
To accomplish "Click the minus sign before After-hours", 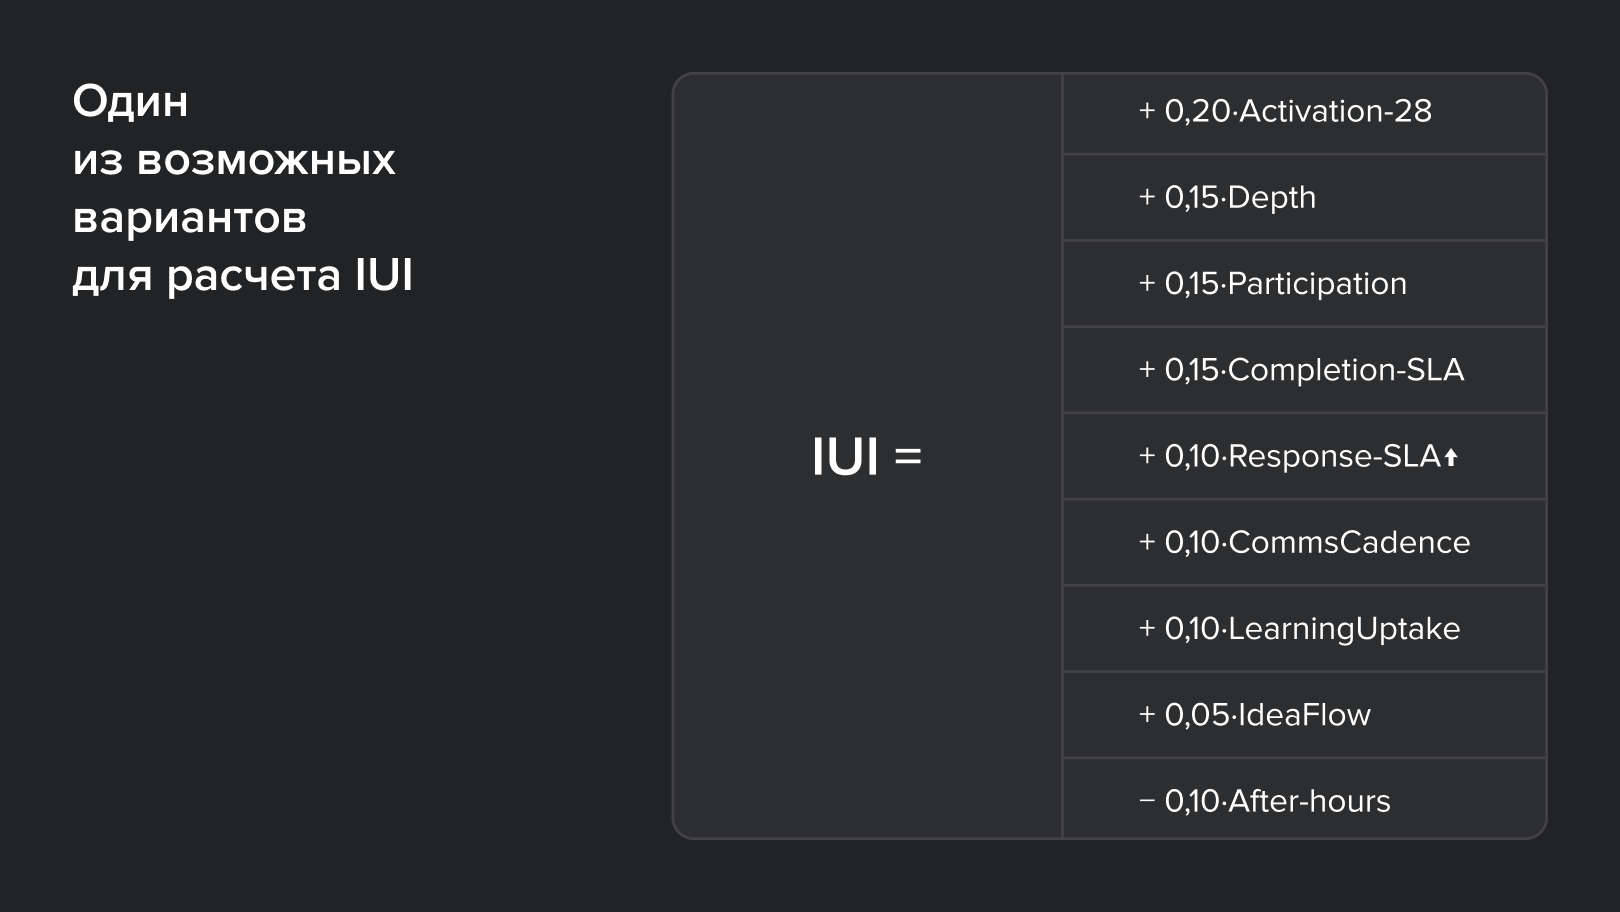I will point(1147,801).
